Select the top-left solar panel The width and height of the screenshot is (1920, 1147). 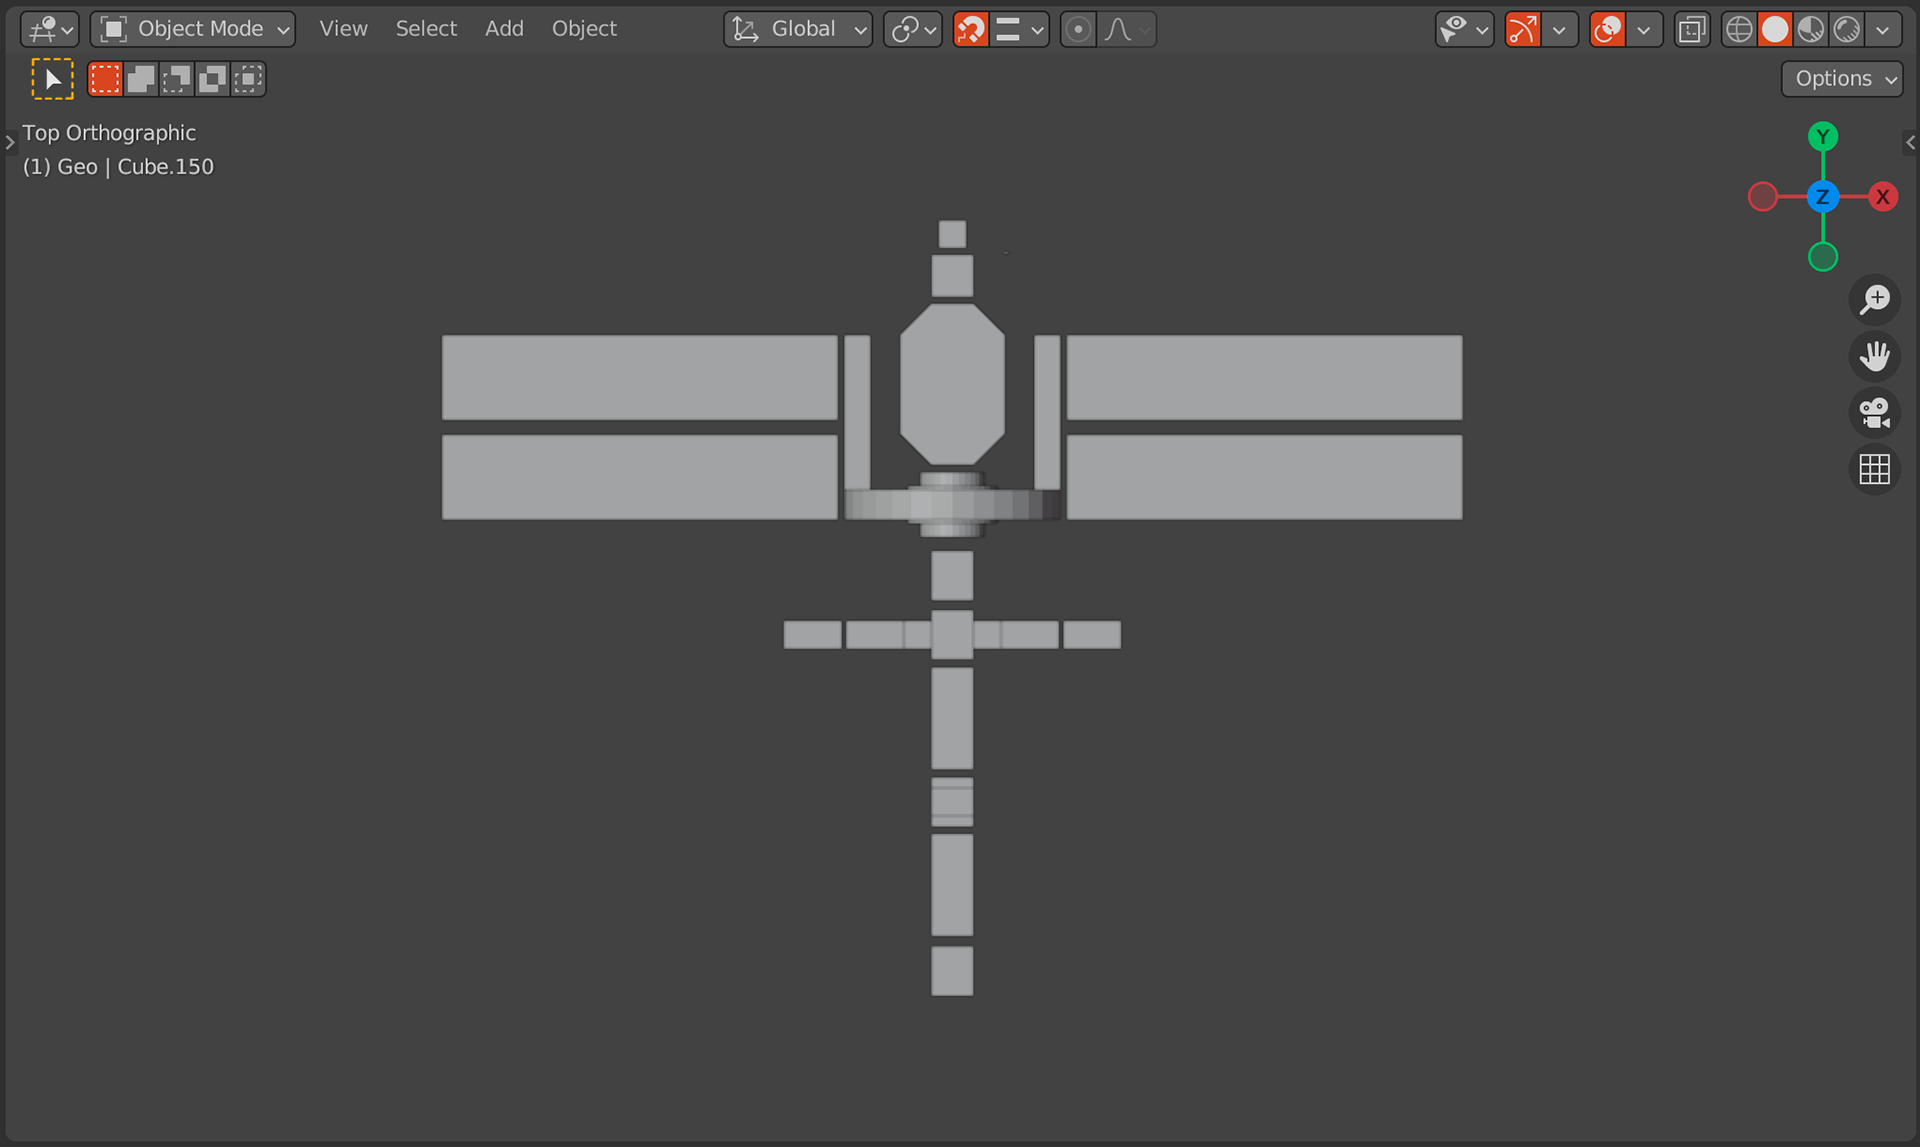click(640, 377)
